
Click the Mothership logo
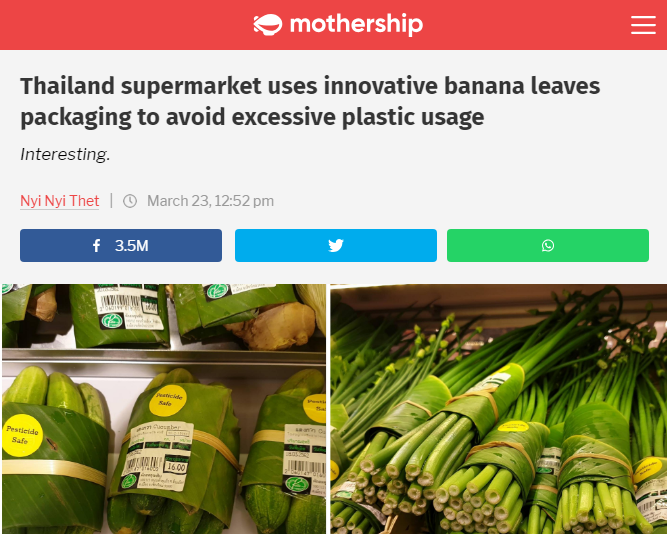[338, 24]
